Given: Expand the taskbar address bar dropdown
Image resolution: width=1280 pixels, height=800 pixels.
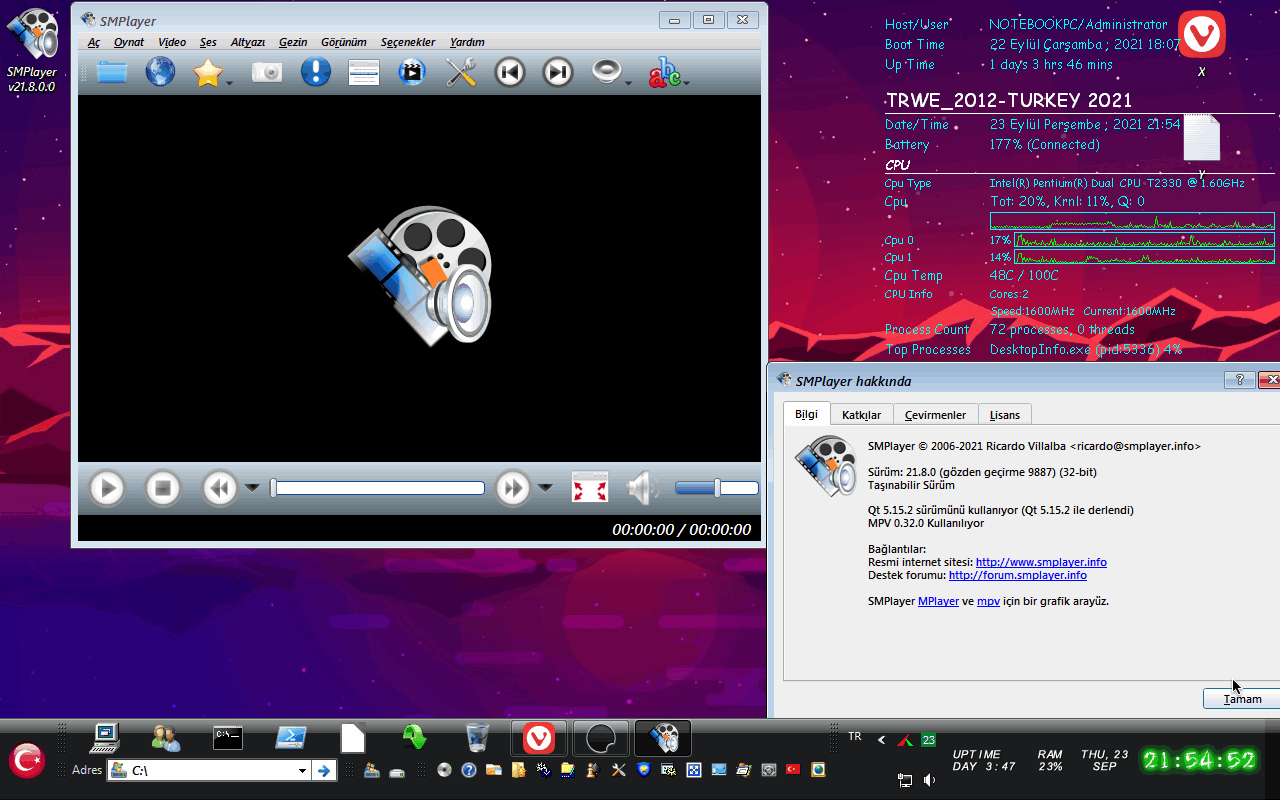Looking at the screenshot, I should click(x=303, y=771).
